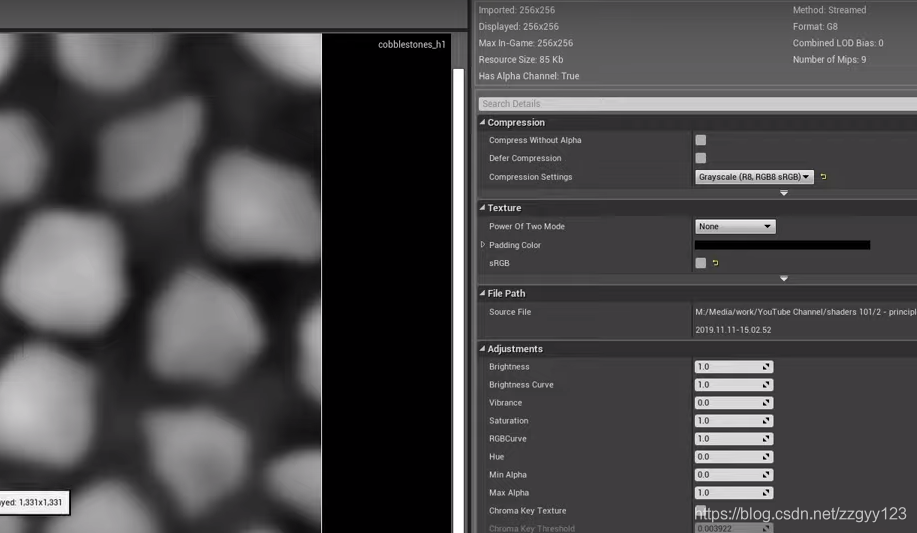Collapse the File Path section
The height and width of the screenshot is (533, 917).
coord(482,293)
